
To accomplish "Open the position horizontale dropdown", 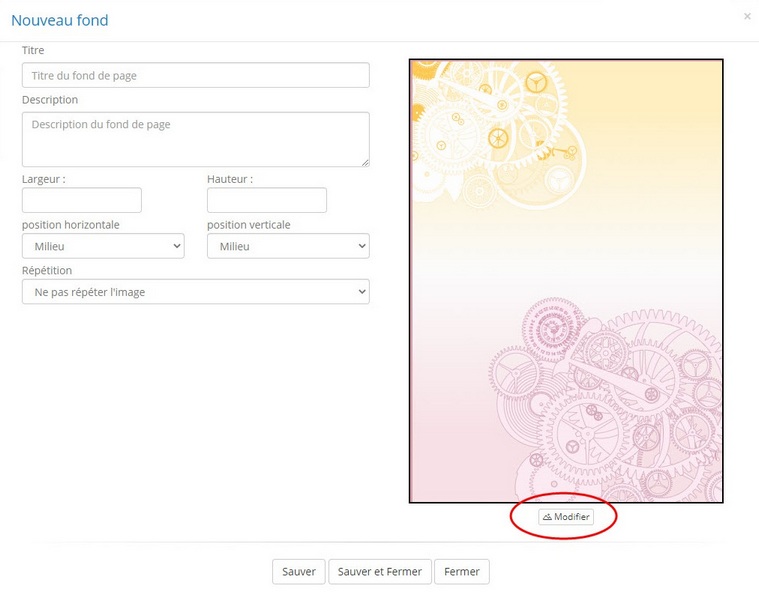I will coord(103,246).
